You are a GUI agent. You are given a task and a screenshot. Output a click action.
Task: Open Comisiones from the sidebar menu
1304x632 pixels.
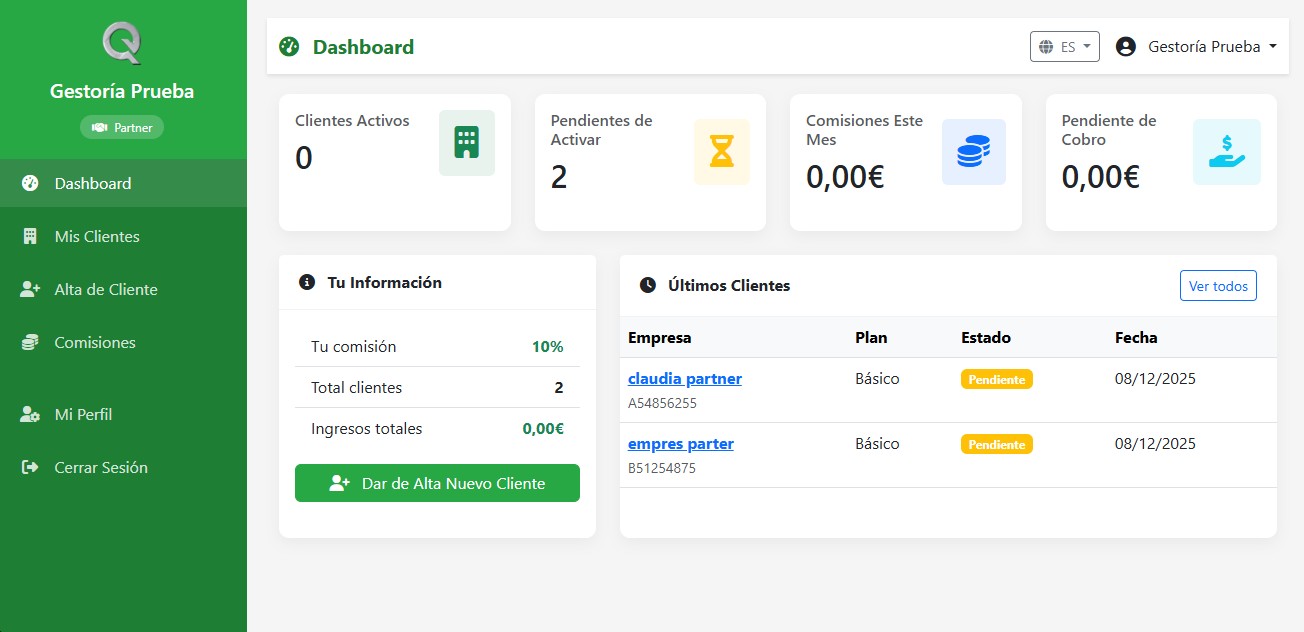point(95,342)
